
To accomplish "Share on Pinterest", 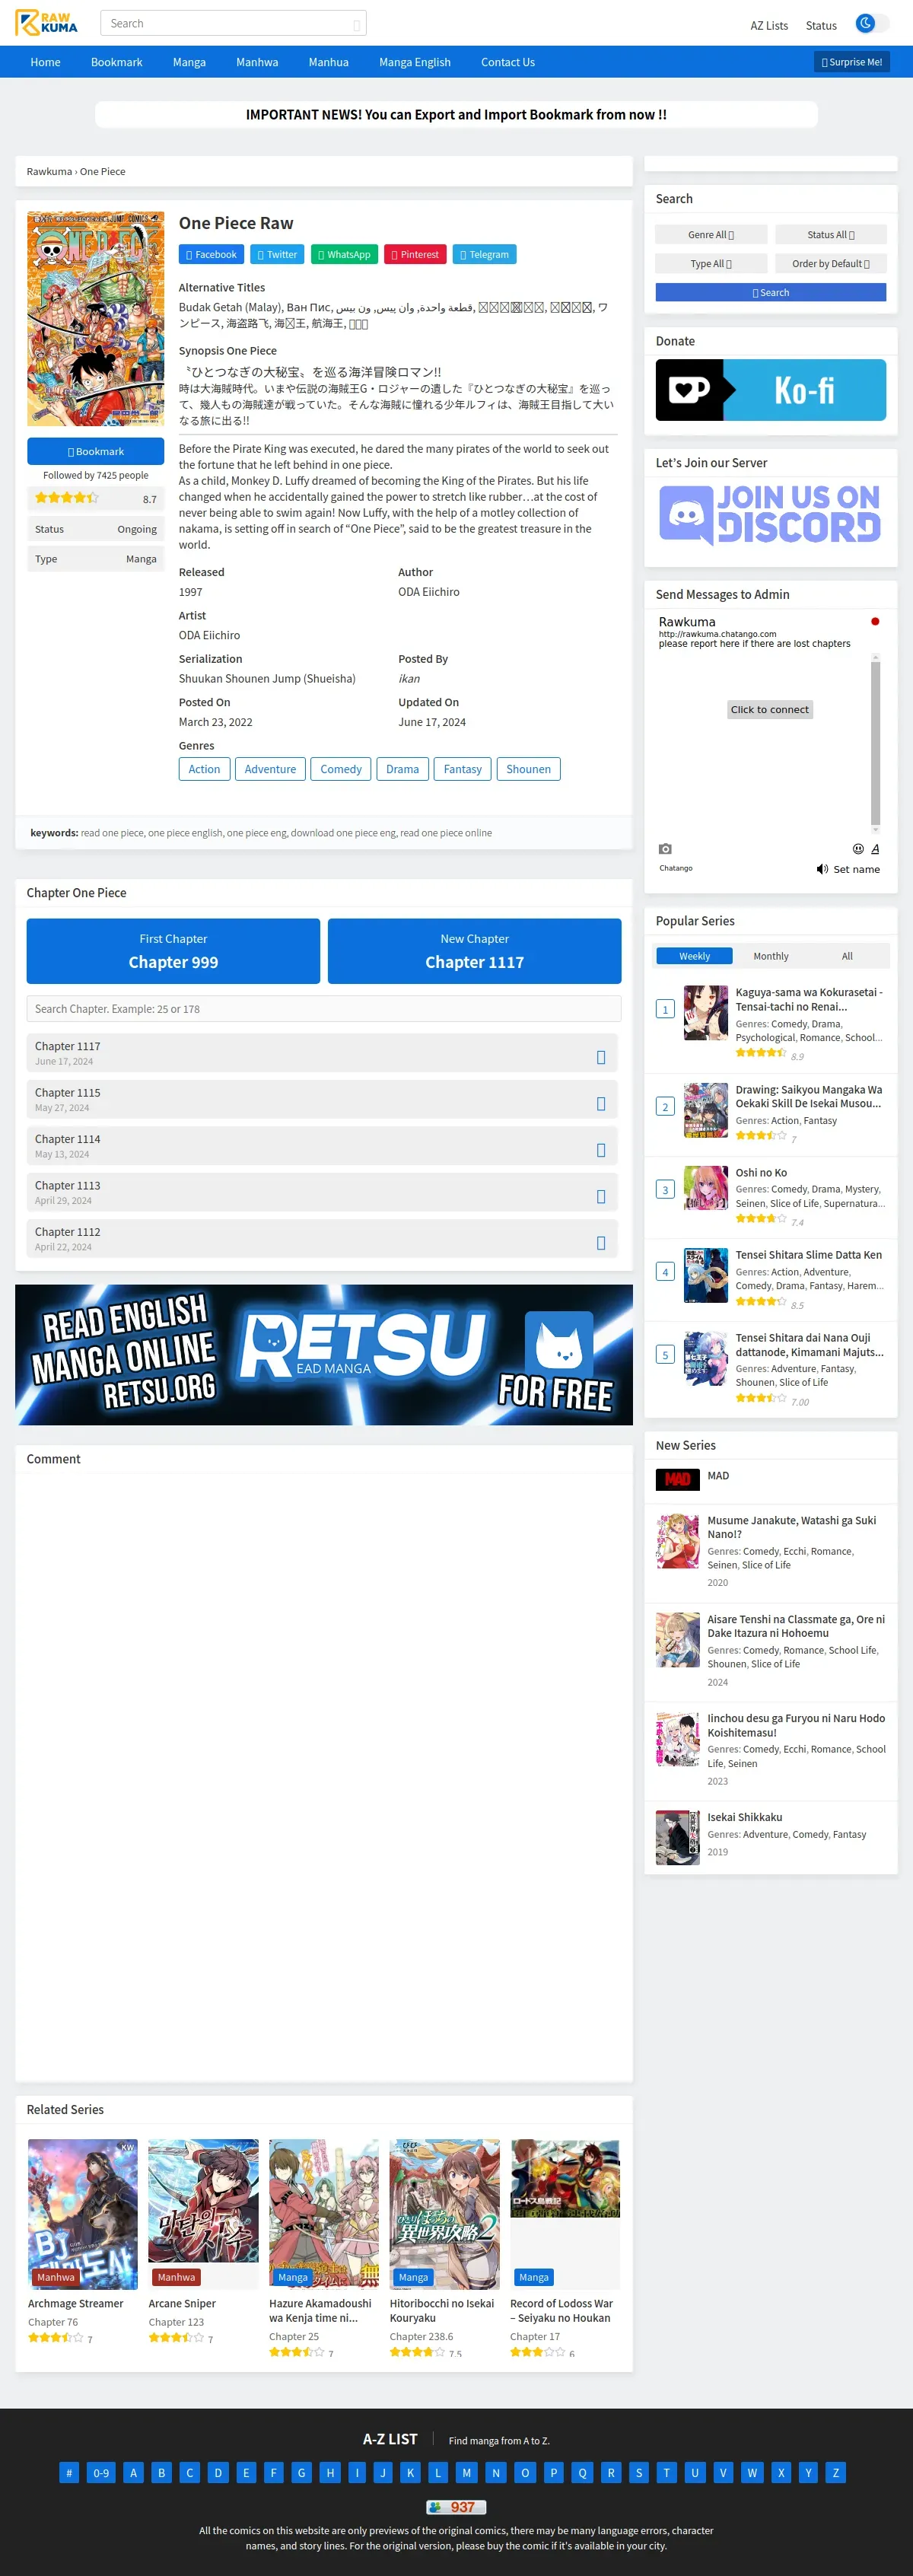I will tap(415, 255).
